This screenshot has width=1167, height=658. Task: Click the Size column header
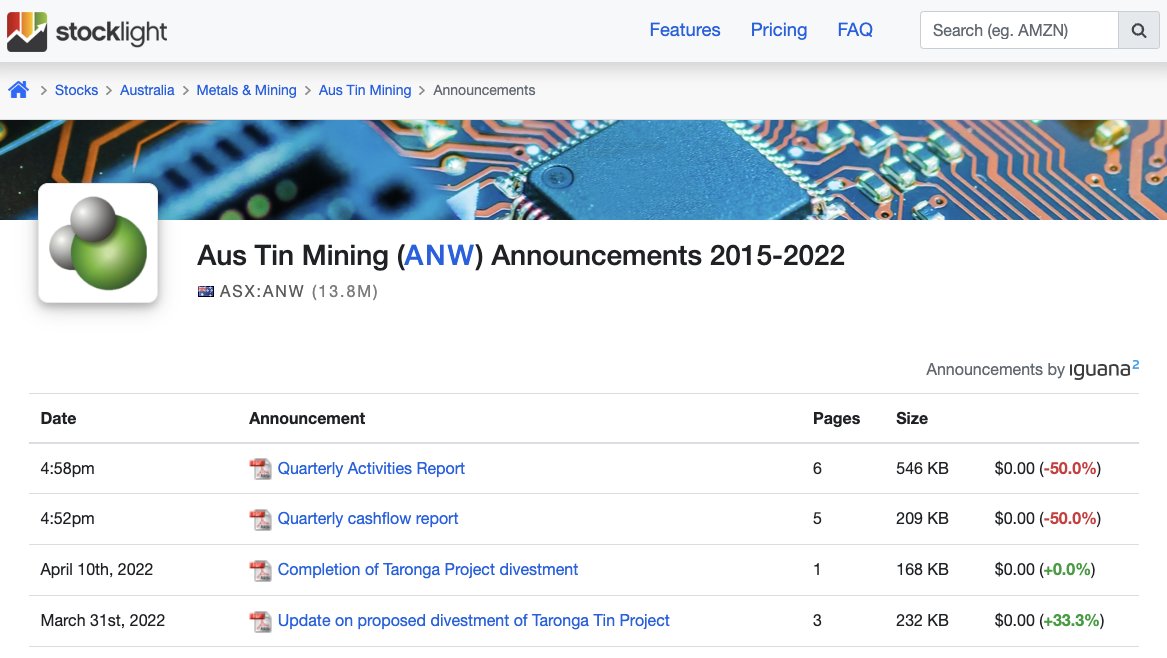[912, 418]
